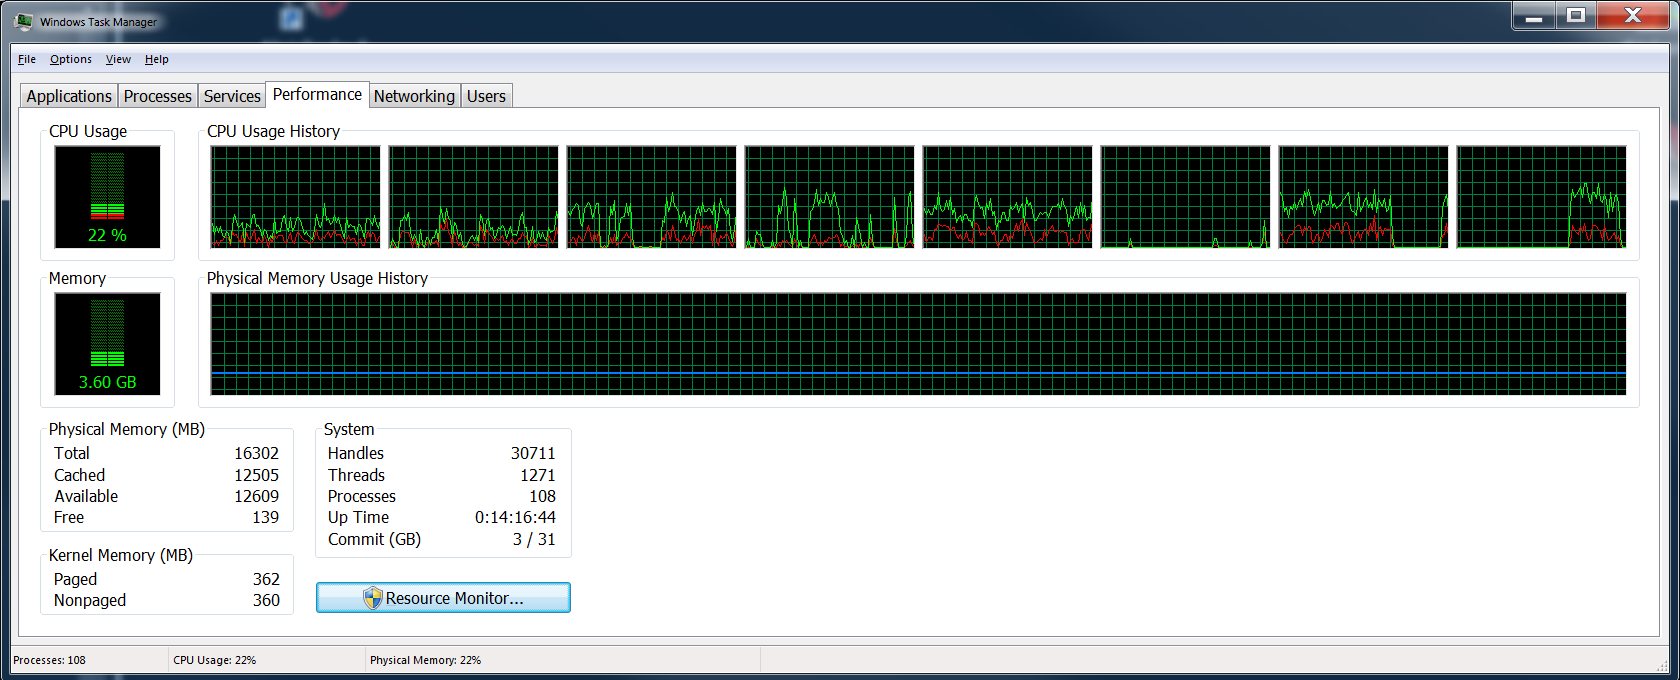Image resolution: width=1680 pixels, height=680 pixels.
Task: Click the Total physical memory value 16302
Action: 256,453
